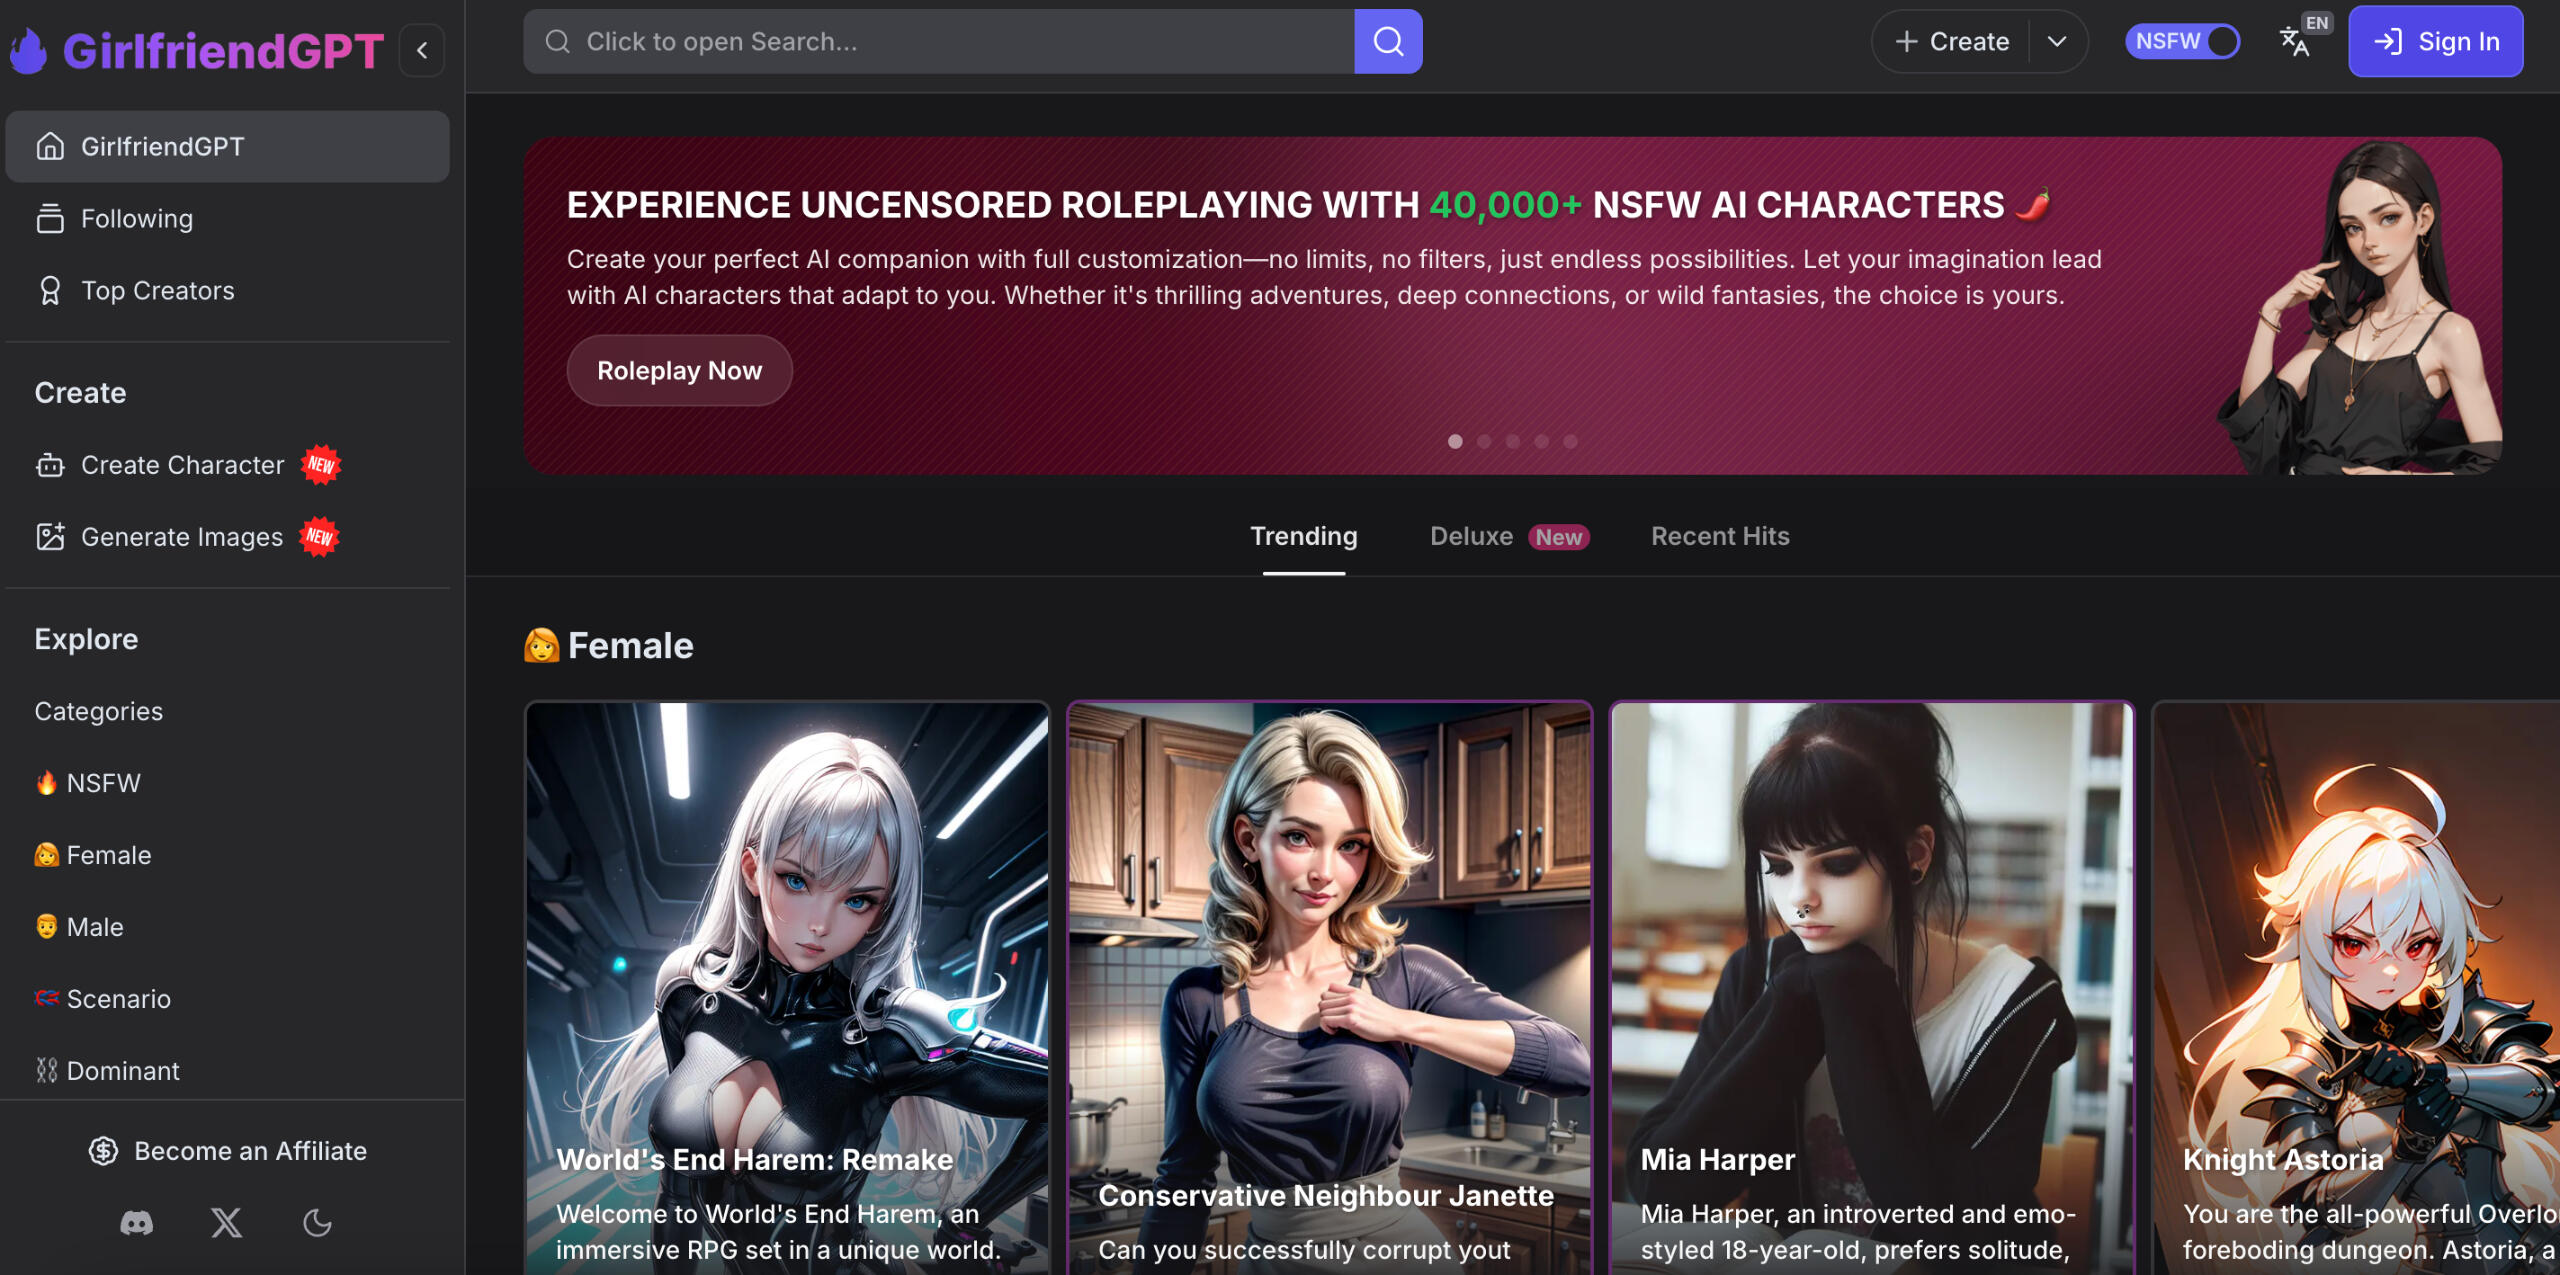Open Create Character in sidebar
Image resolution: width=2560 pixels, height=1275 pixels.
[x=182, y=465]
